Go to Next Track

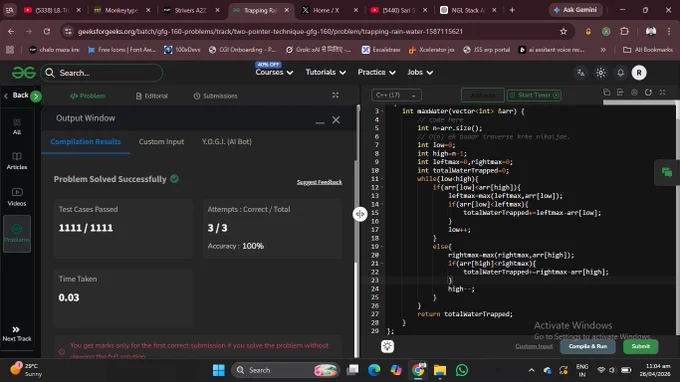click(16, 334)
